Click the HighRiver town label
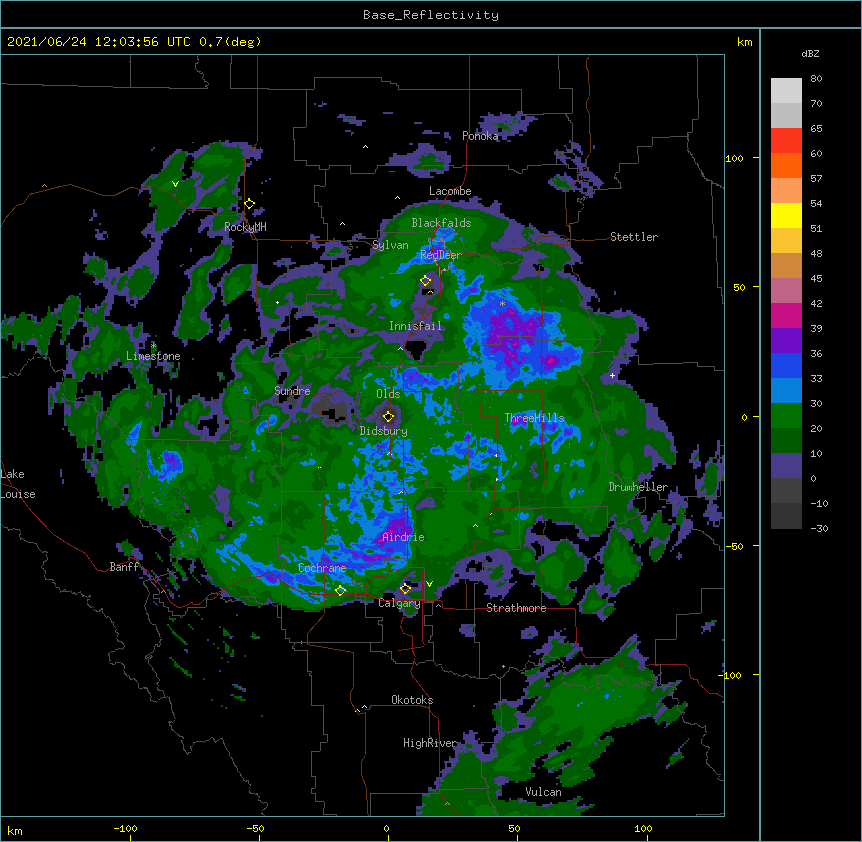Screen dimensions: 862x842 [x=430, y=743]
